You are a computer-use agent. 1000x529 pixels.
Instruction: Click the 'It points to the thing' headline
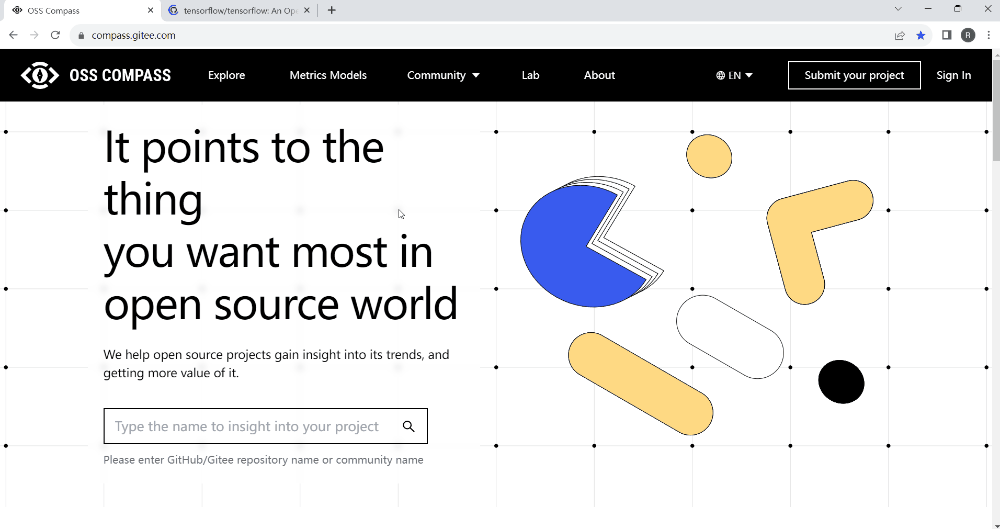pos(244,173)
